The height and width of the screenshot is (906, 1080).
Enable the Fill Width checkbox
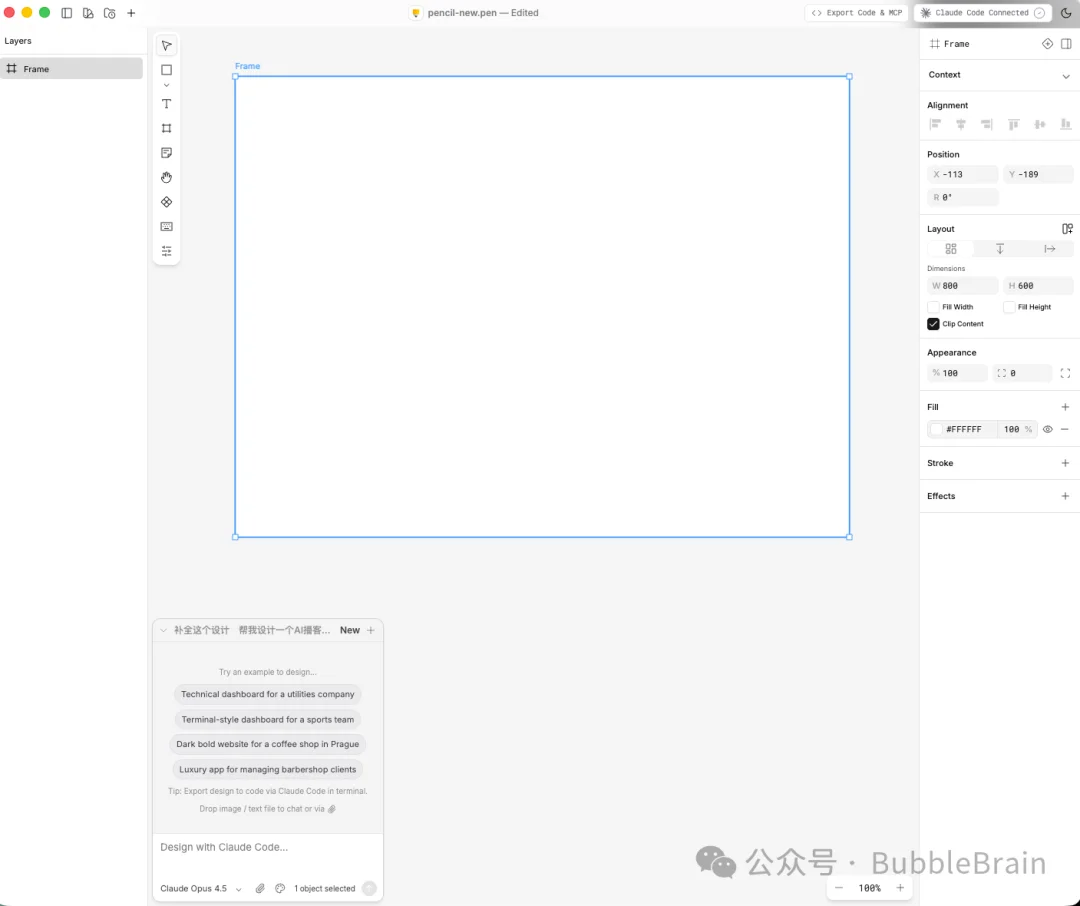[x=933, y=307]
